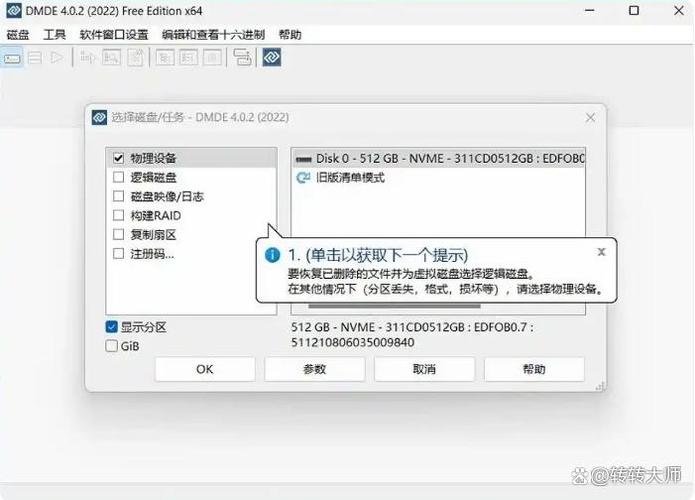
Task: Click the drive icon beside Disk 0
Action: click(304, 159)
